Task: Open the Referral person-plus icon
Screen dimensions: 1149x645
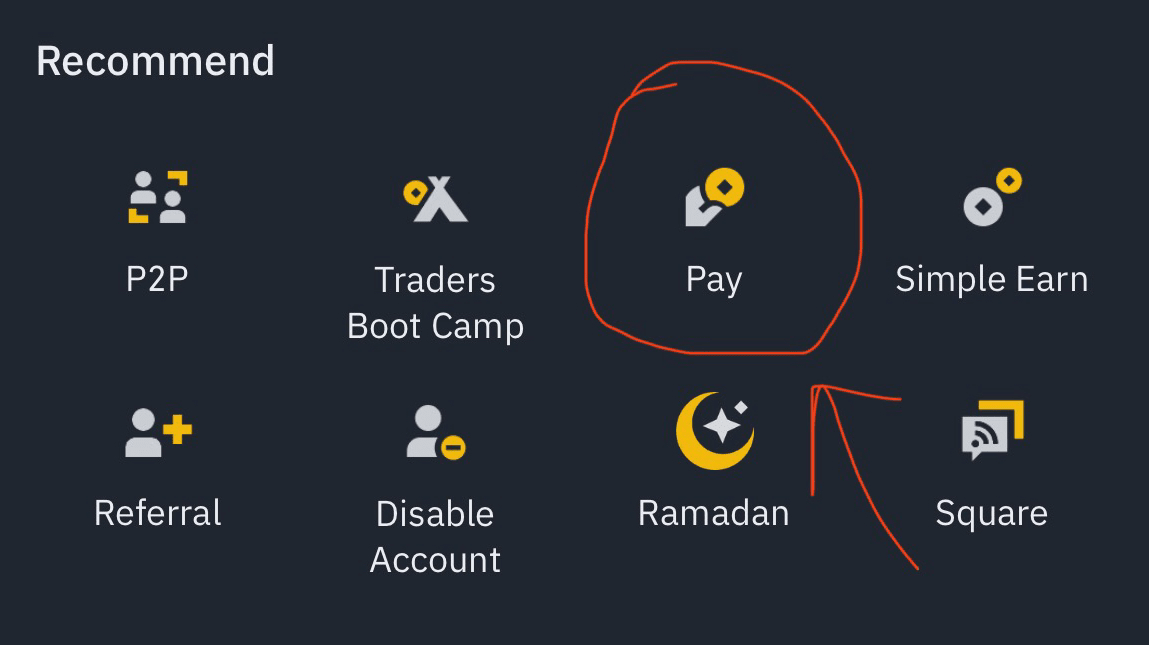Action: (158, 432)
